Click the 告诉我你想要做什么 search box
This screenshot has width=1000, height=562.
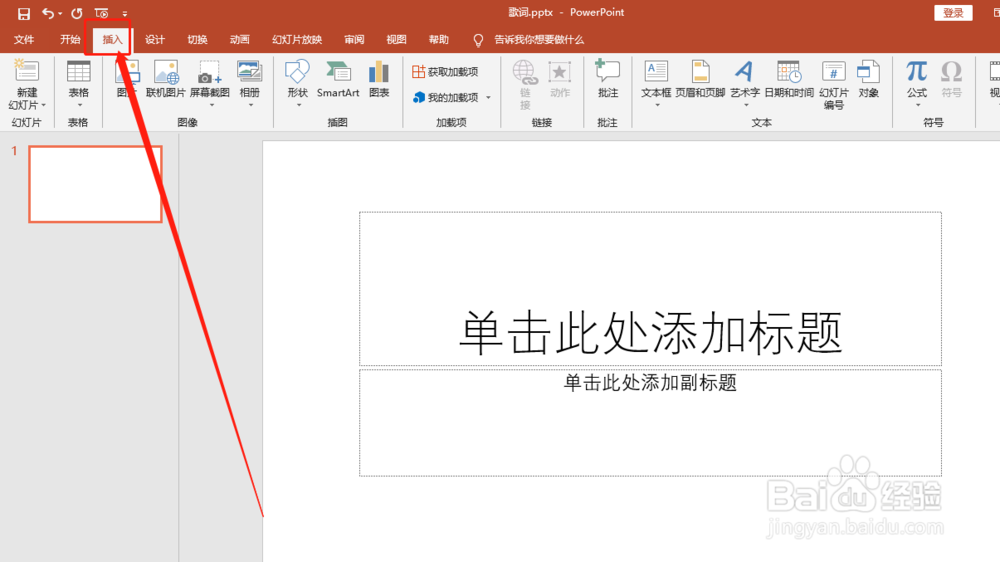click(x=538, y=40)
